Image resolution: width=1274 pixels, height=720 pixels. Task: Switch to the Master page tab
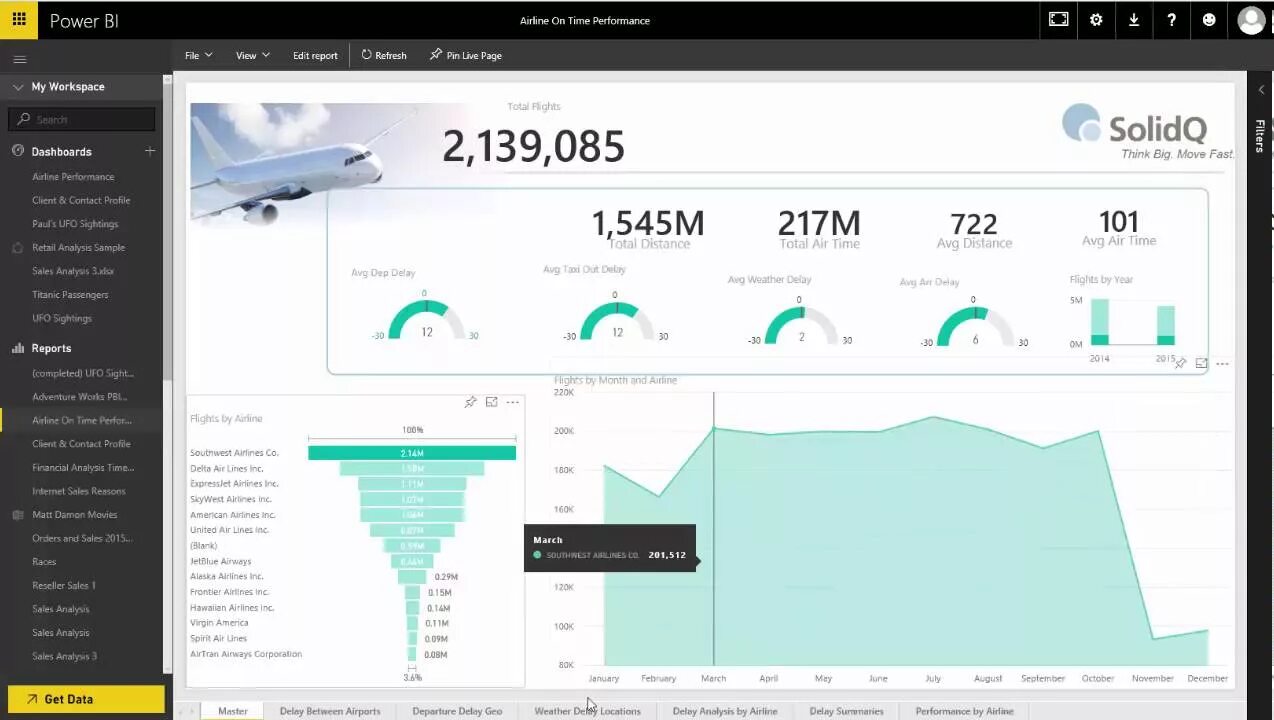point(233,711)
